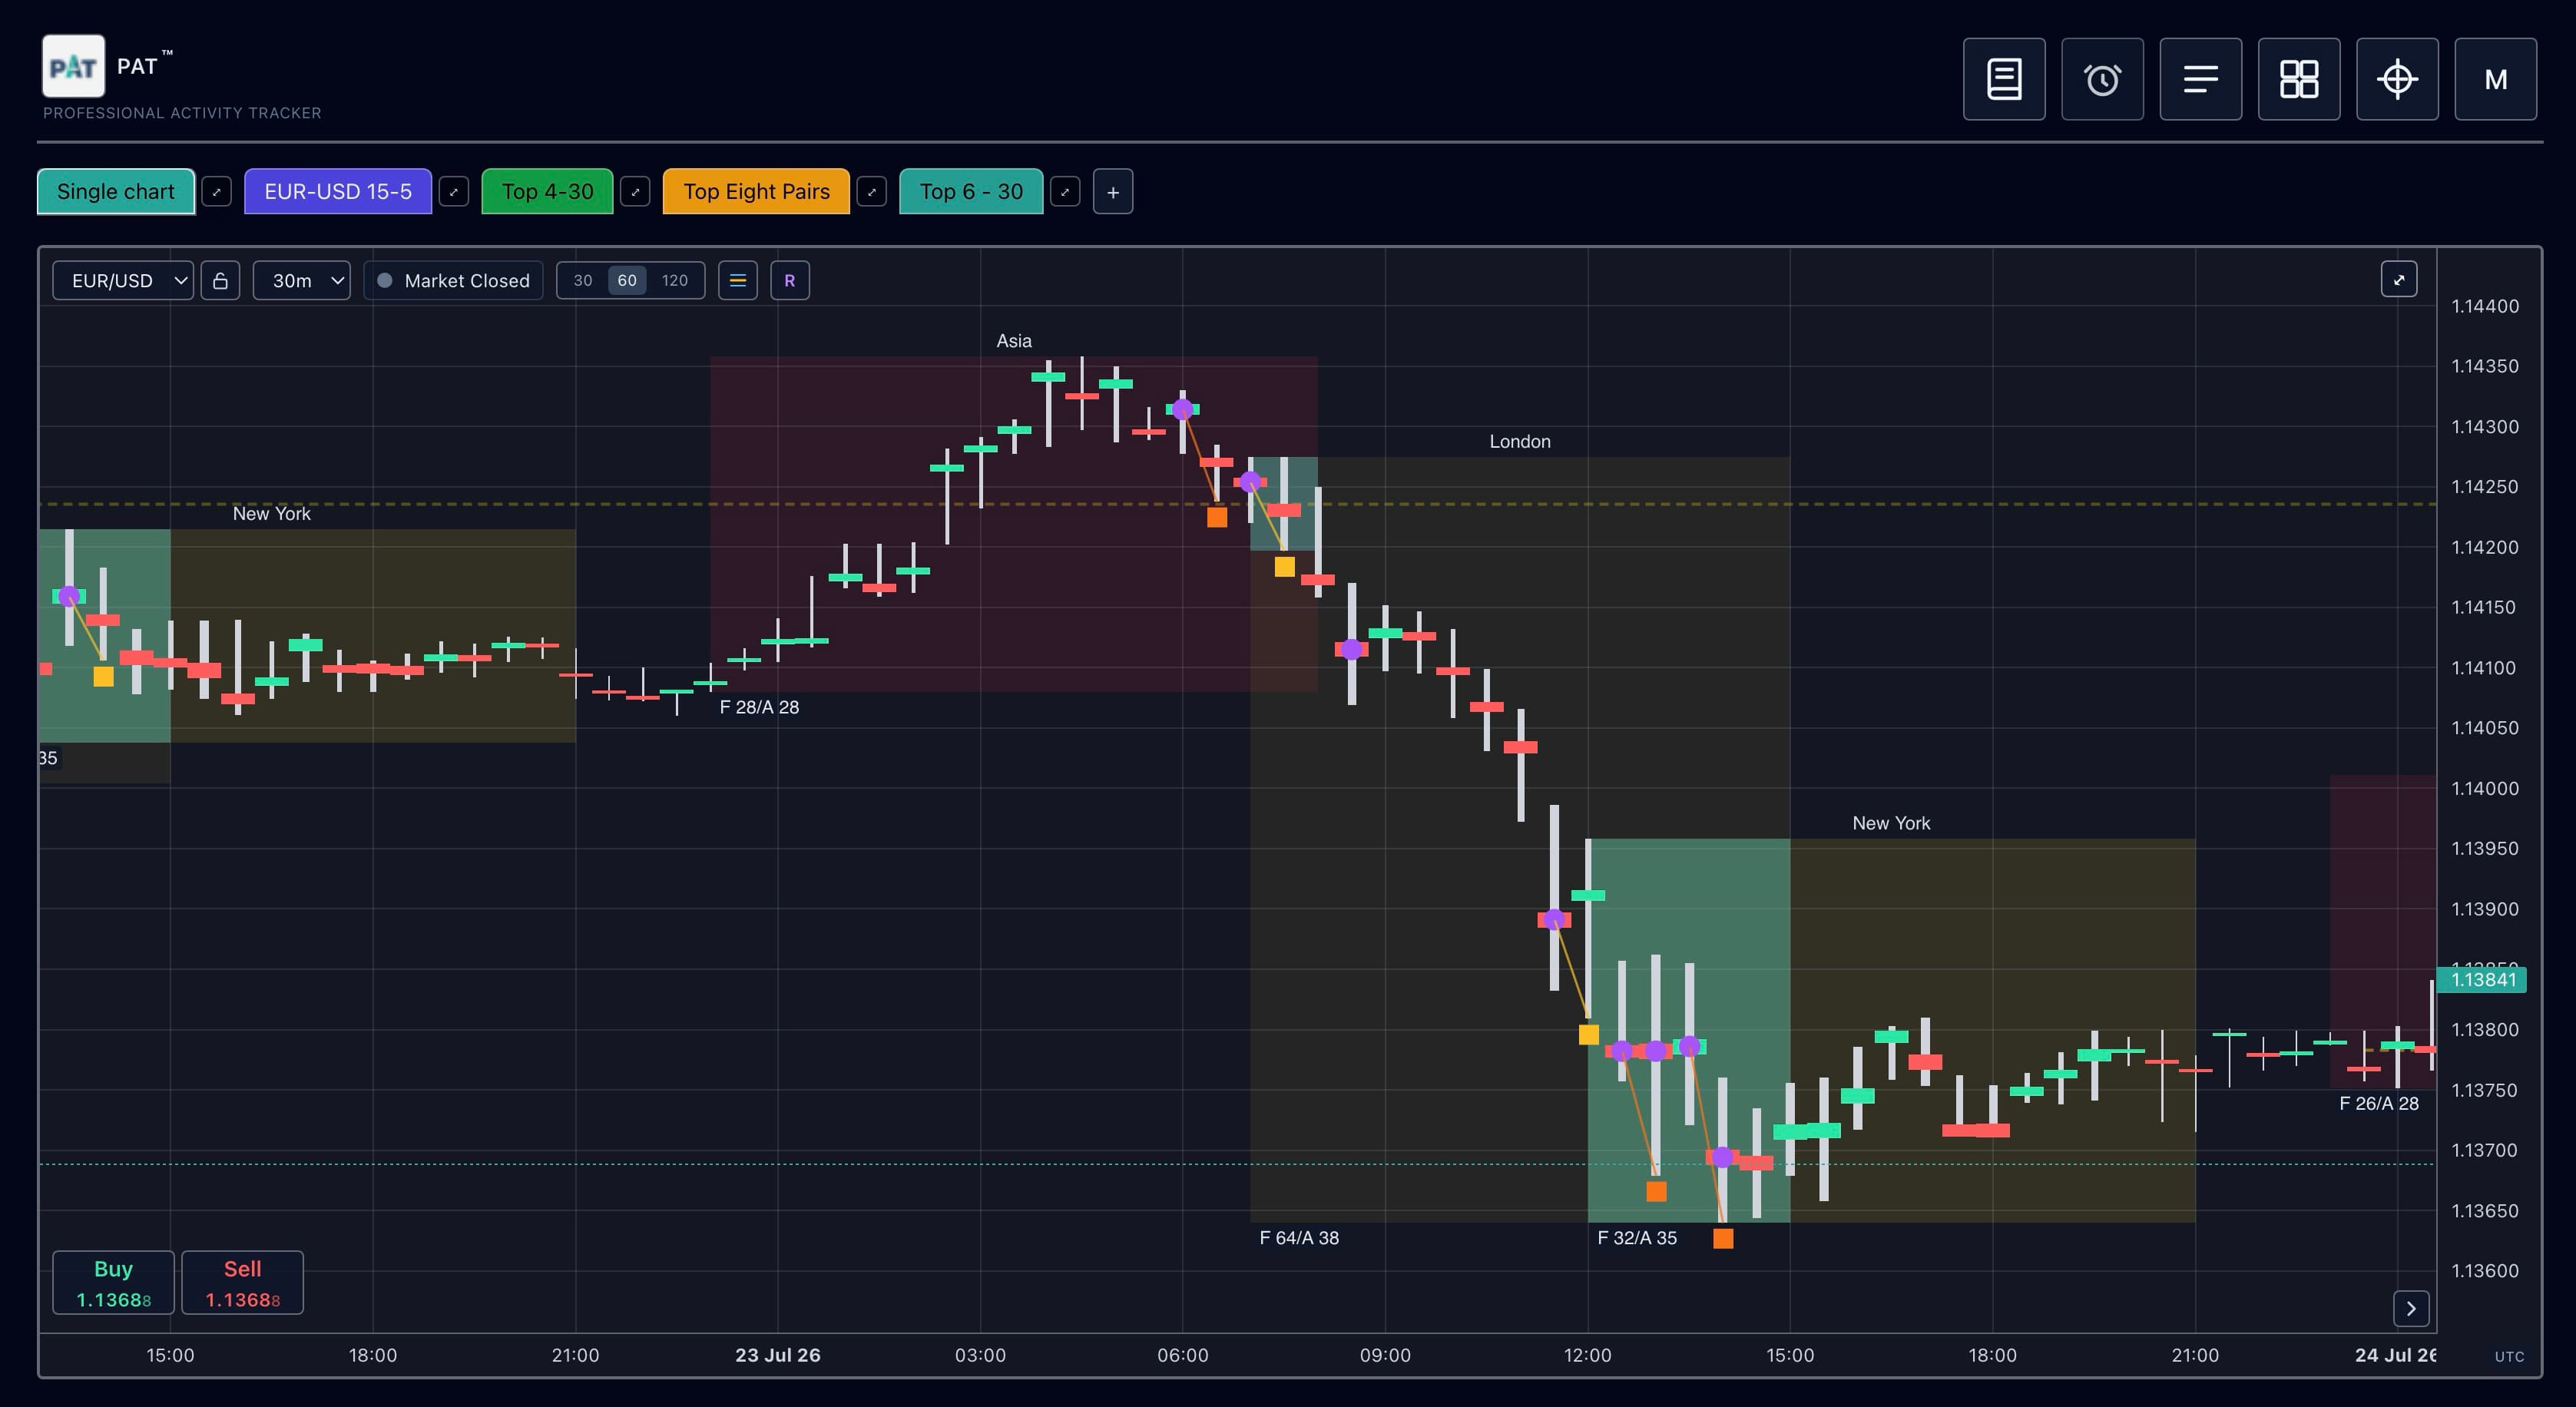This screenshot has height=1407, width=2576.
Task: Click the London session label
Action: (1520, 442)
